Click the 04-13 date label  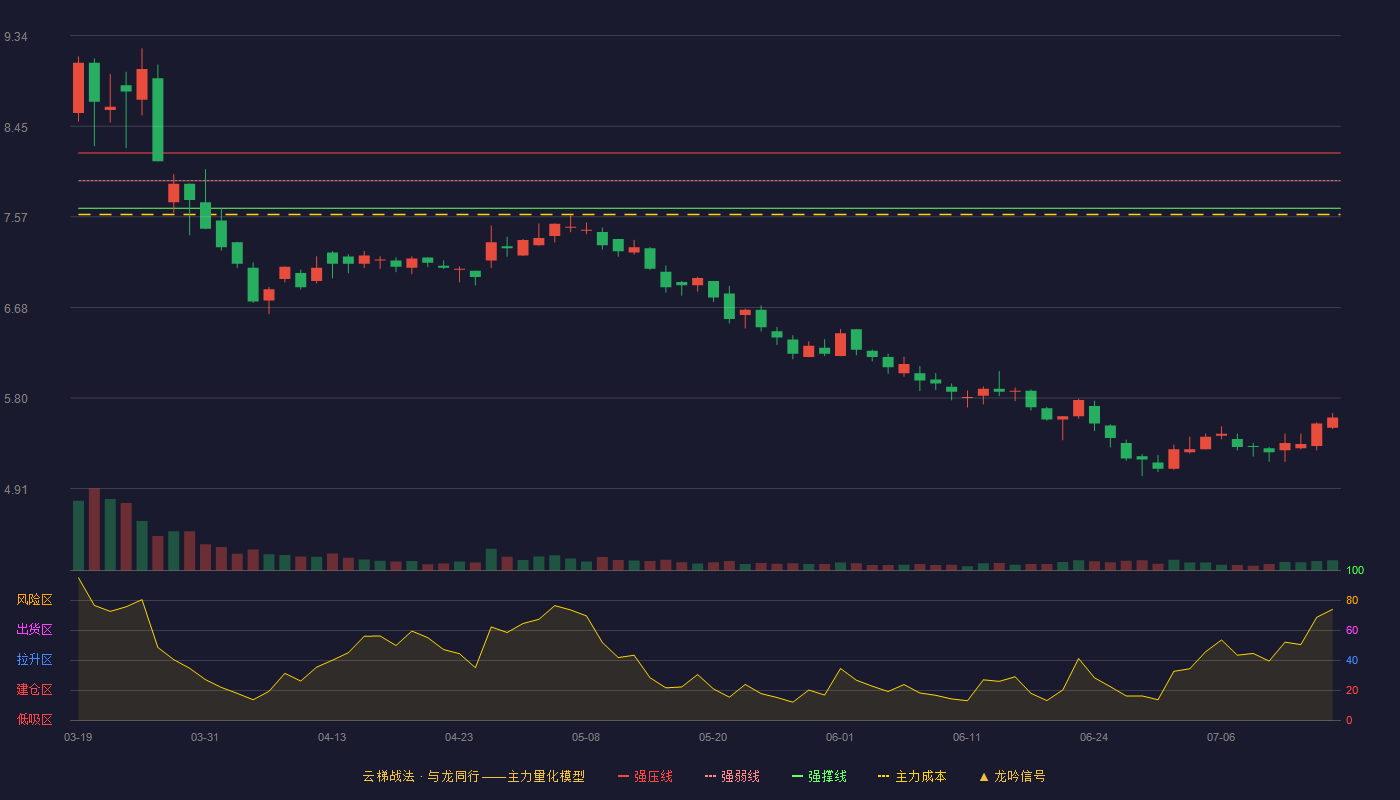(332, 737)
